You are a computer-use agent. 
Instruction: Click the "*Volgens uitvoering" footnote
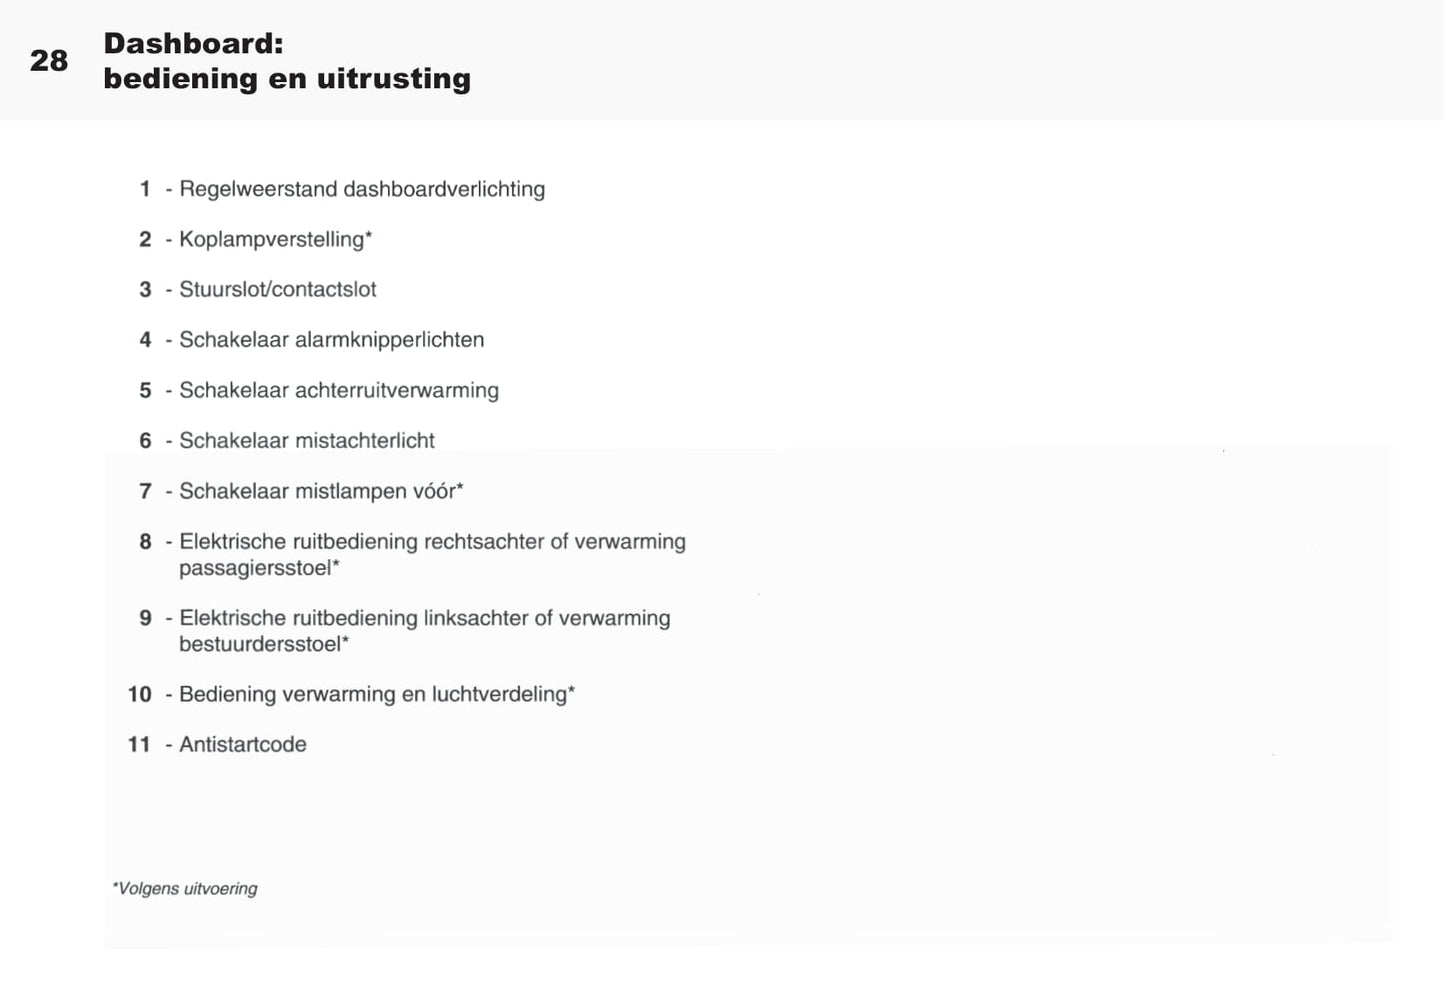(x=185, y=888)
